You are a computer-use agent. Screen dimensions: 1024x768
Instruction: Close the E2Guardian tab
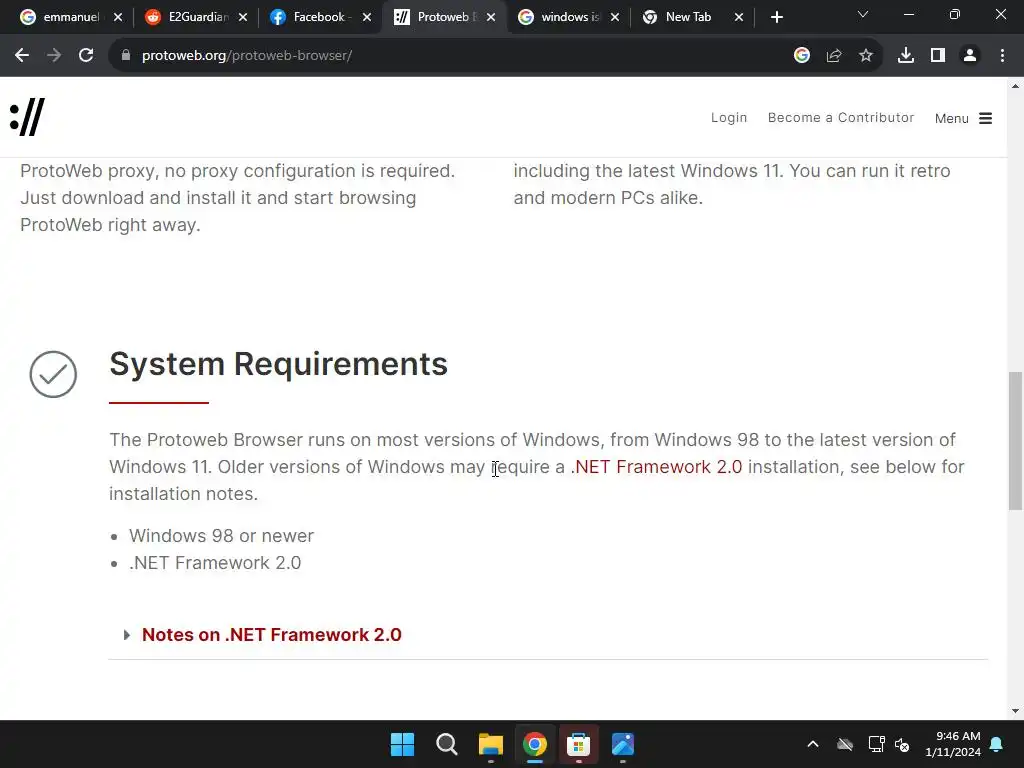(x=242, y=18)
